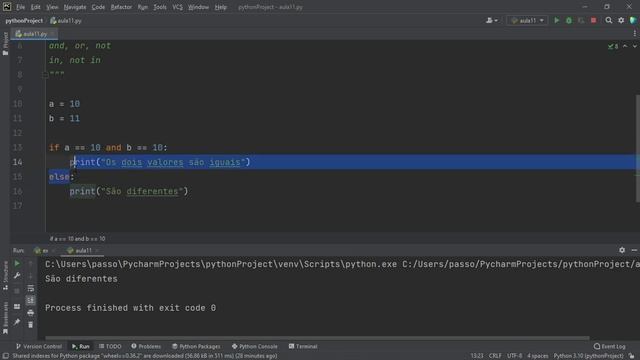This screenshot has width=640, height=360.
Task: Open Python Packages tool window
Action: [x=196, y=346]
